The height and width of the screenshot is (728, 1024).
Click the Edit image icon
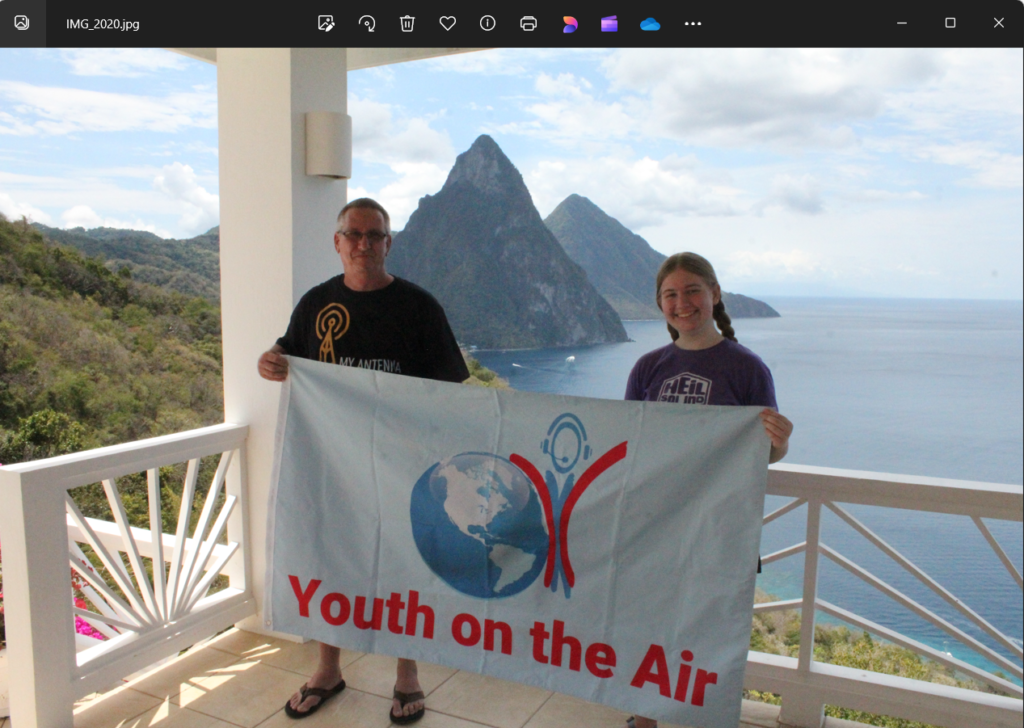click(x=326, y=24)
